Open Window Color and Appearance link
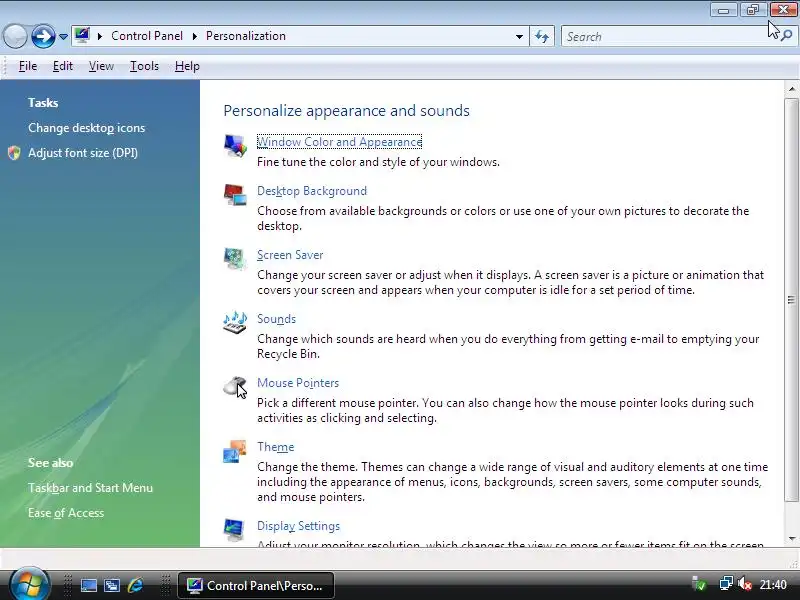This screenshot has height=600, width=800. point(339,142)
